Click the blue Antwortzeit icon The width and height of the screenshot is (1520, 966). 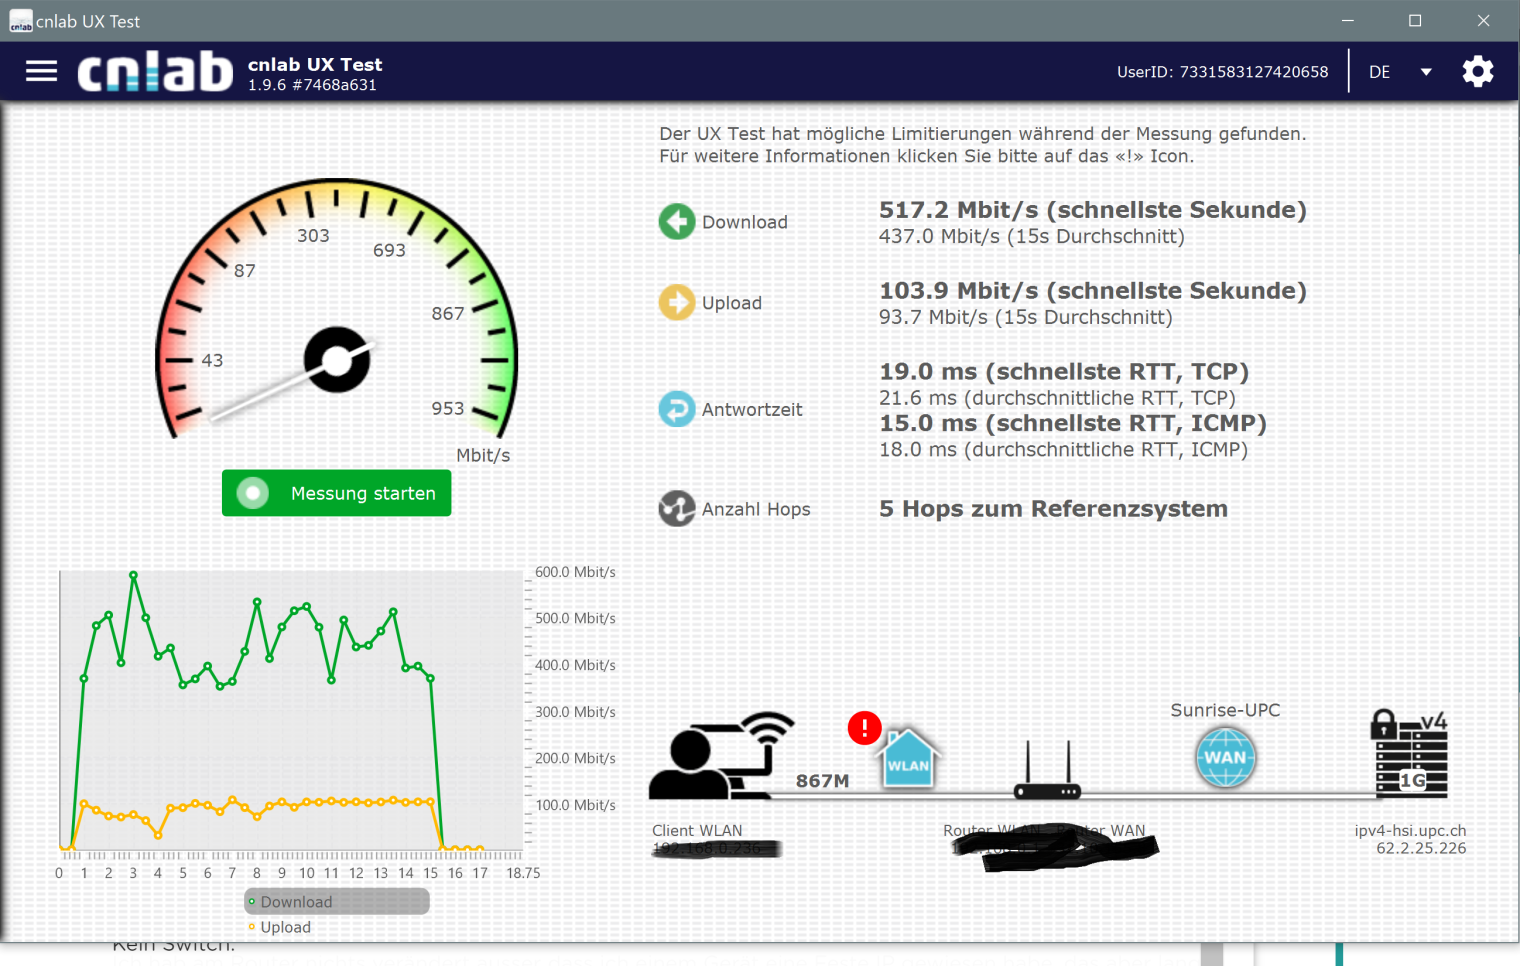(x=677, y=409)
